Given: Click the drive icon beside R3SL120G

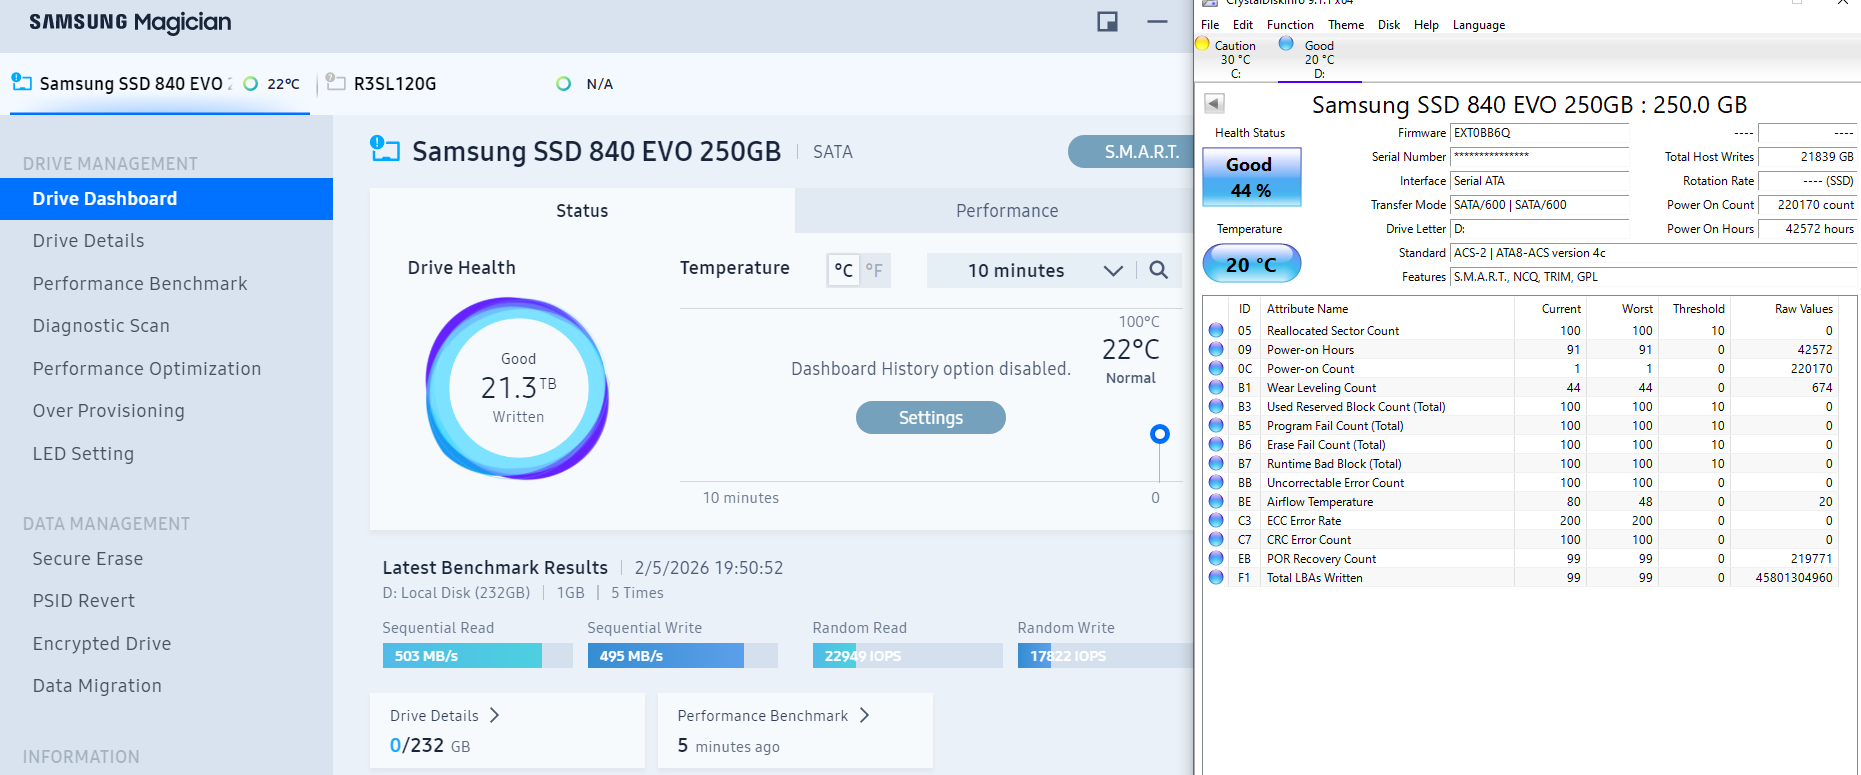Looking at the screenshot, I should 336,83.
